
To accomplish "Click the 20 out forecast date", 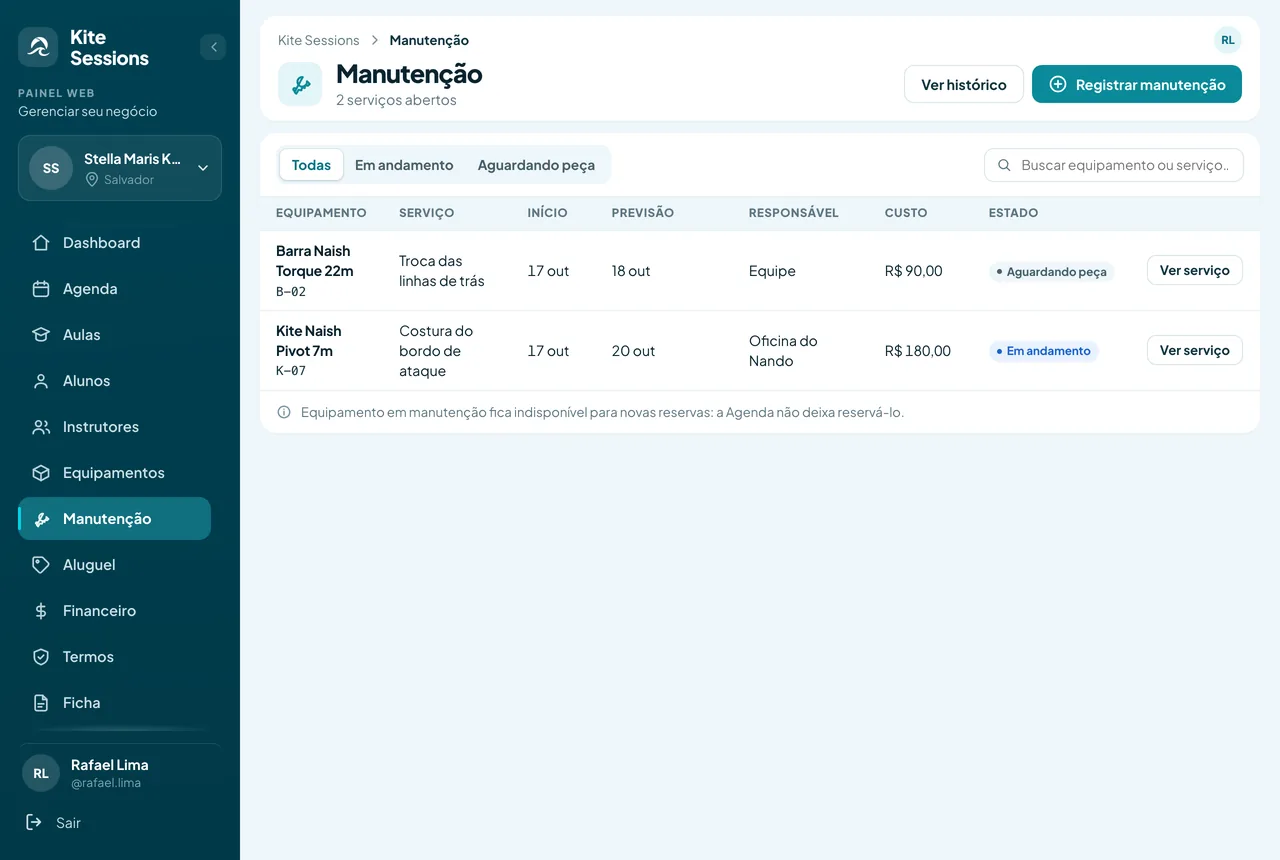I will 634,351.
